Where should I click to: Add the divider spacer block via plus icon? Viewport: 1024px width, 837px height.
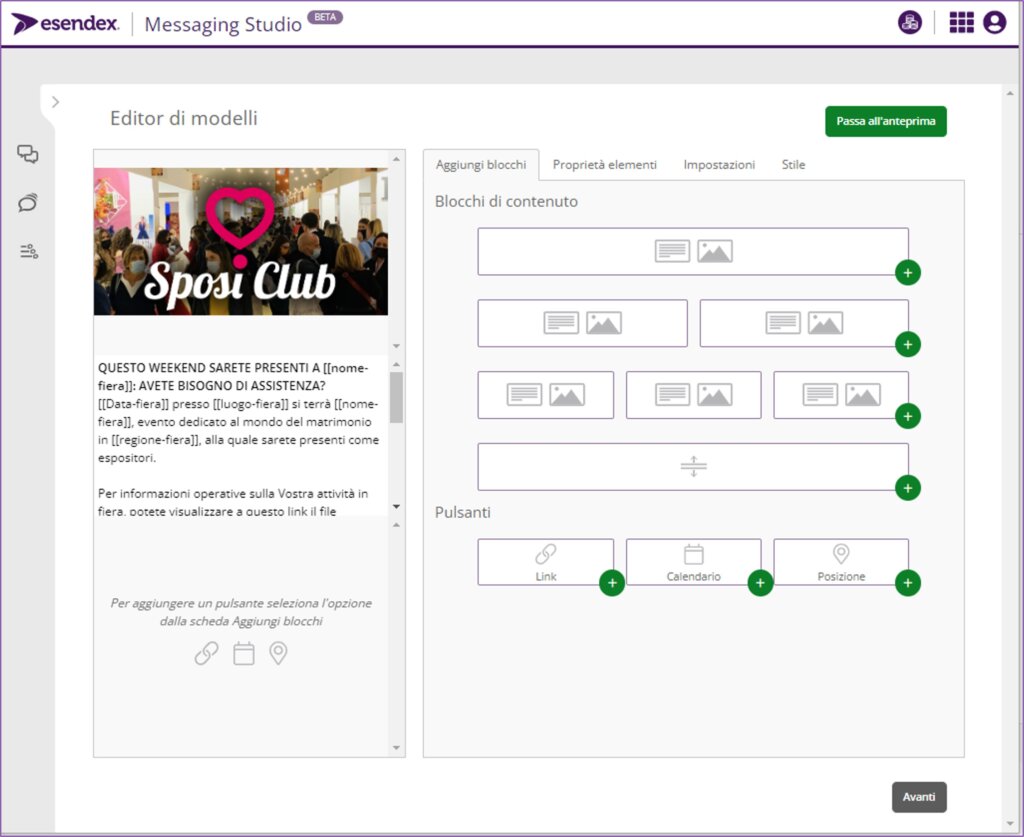pyautogui.click(x=907, y=488)
